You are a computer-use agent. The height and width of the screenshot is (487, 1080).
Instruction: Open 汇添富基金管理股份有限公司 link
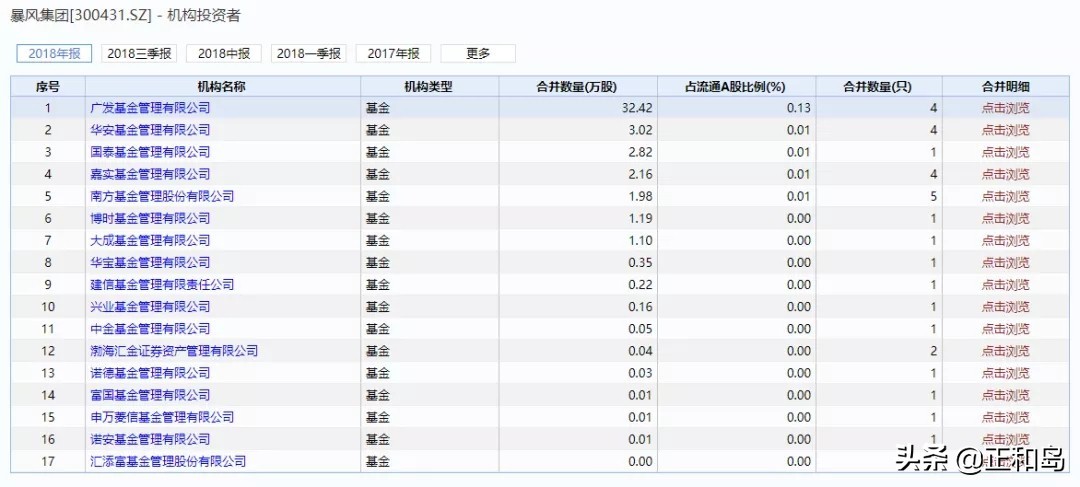point(168,461)
